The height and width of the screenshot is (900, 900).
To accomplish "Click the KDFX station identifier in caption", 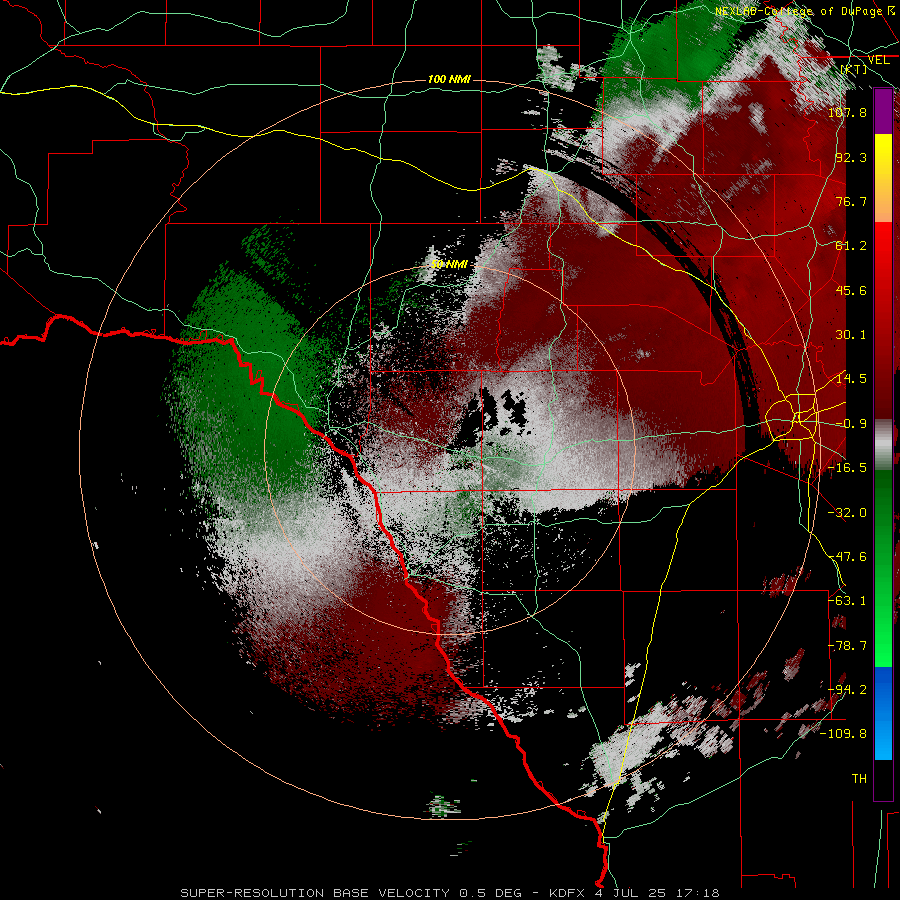I will point(567,893).
